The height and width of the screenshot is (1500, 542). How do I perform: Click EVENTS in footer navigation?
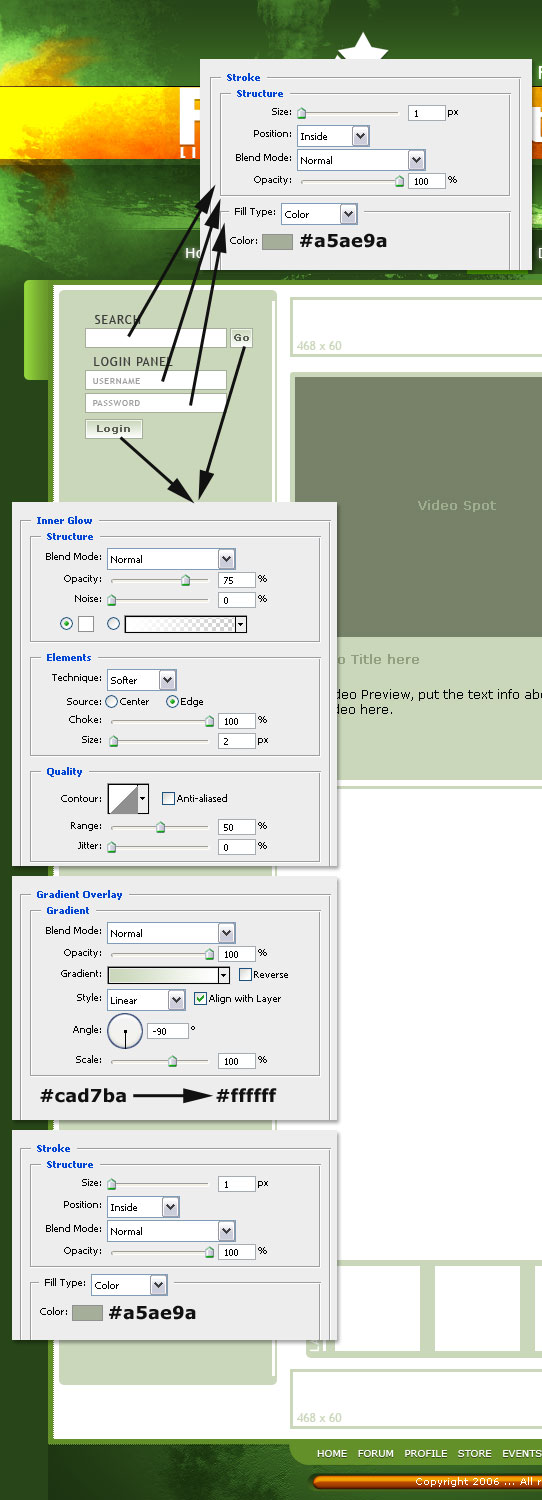coord(521,1453)
